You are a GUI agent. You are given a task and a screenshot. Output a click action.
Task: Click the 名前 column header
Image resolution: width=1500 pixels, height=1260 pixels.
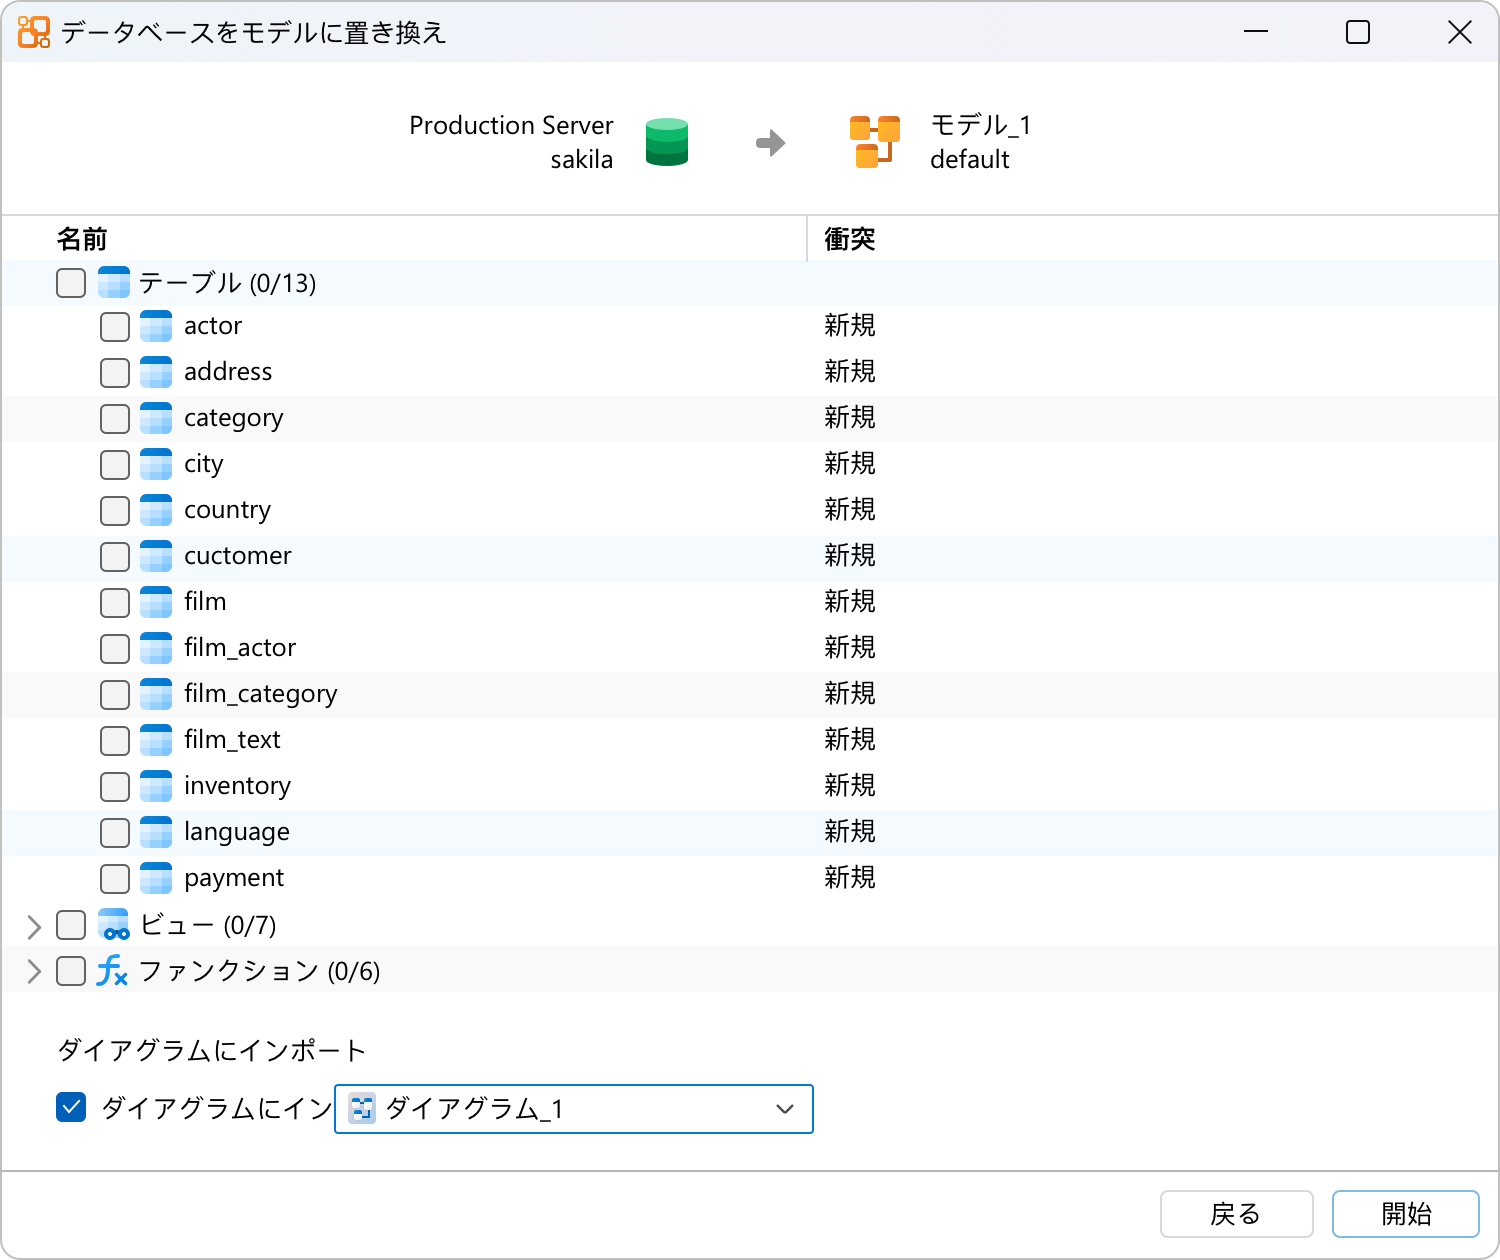pos(82,239)
